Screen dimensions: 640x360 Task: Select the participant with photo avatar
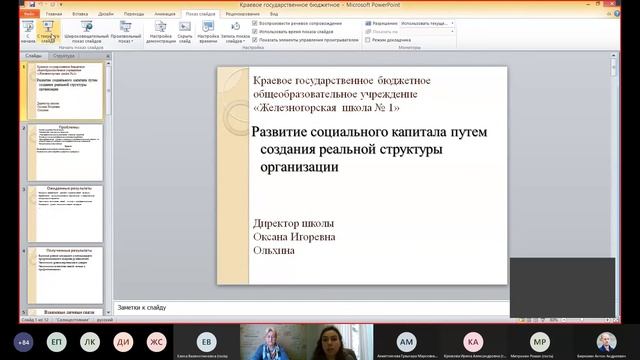point(606,342)
